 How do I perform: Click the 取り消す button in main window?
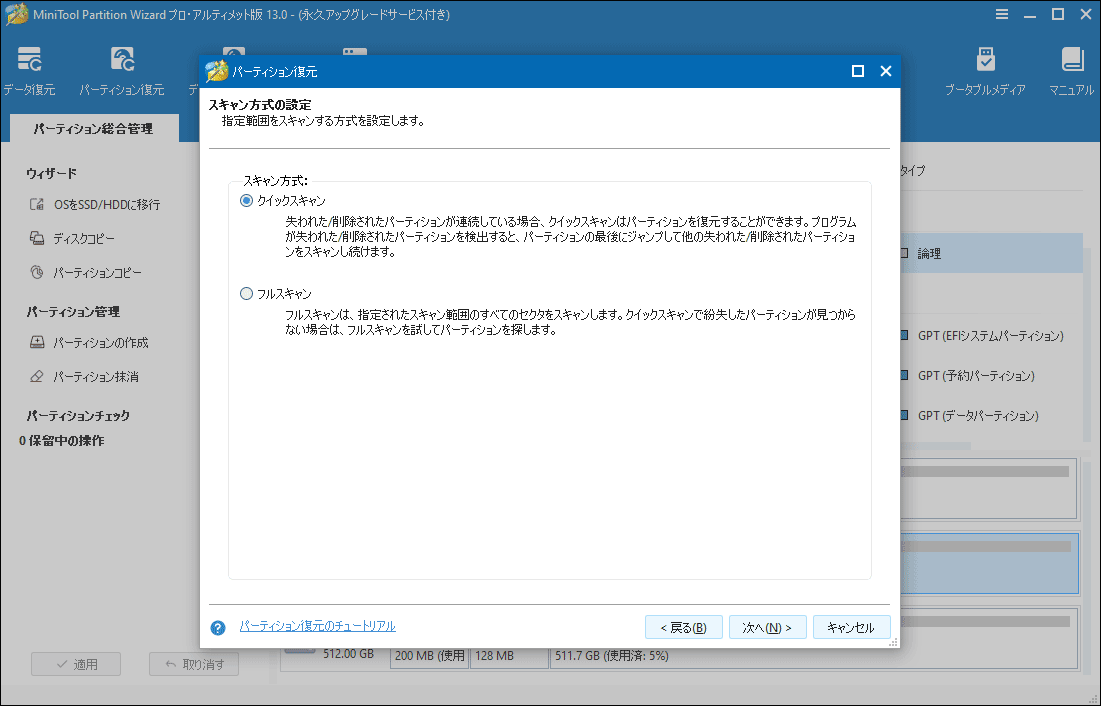click(x=194, y=664)
